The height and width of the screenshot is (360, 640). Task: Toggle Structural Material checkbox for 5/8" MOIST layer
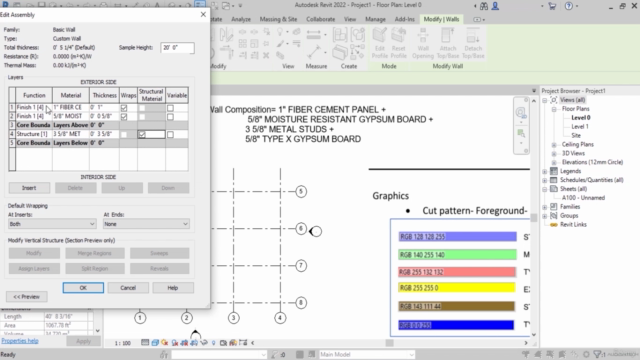[142, 117]
